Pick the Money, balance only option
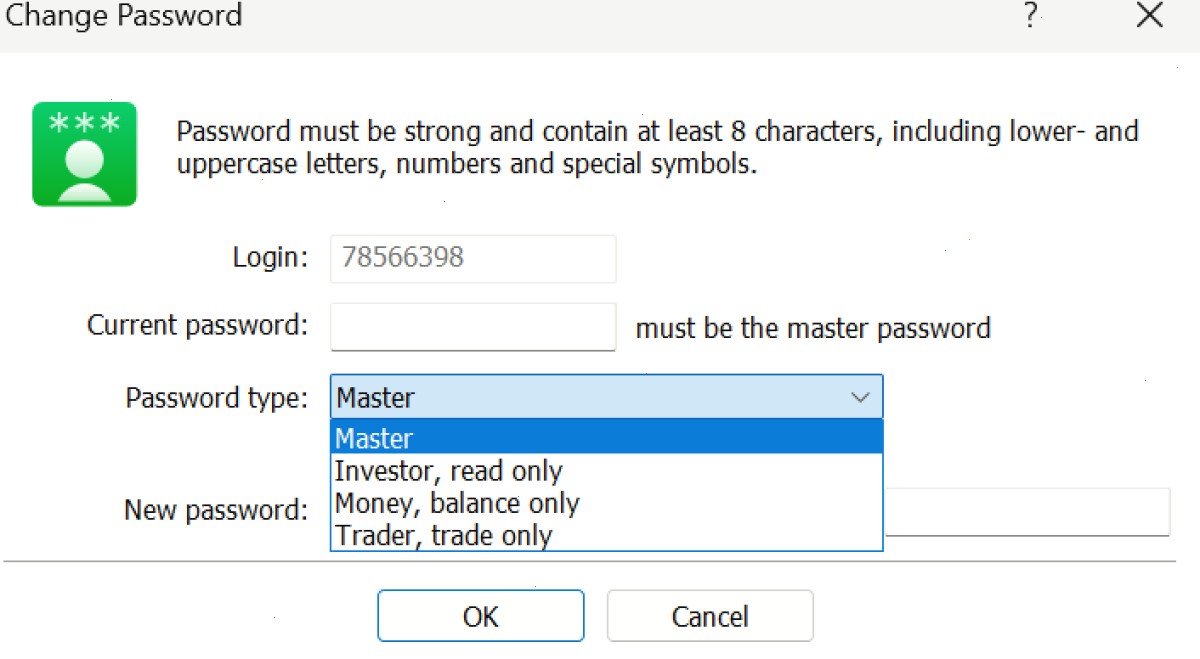Image resolution: width=1200 pixels, height=659 pixels. [606, 503]
